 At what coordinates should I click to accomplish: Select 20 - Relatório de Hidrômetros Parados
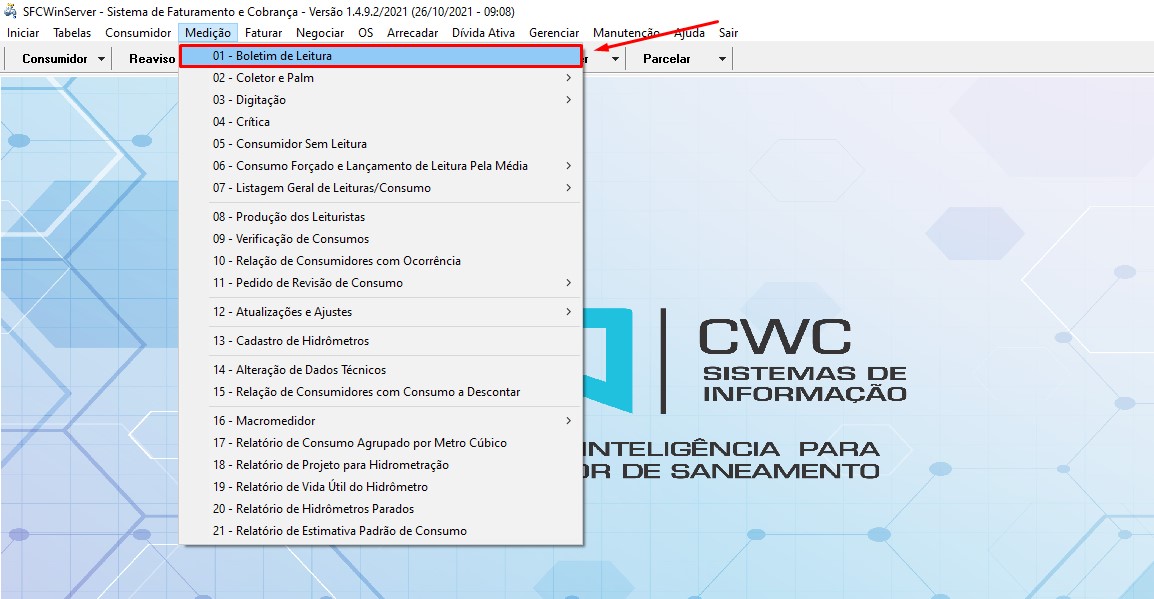click(380, 509)
